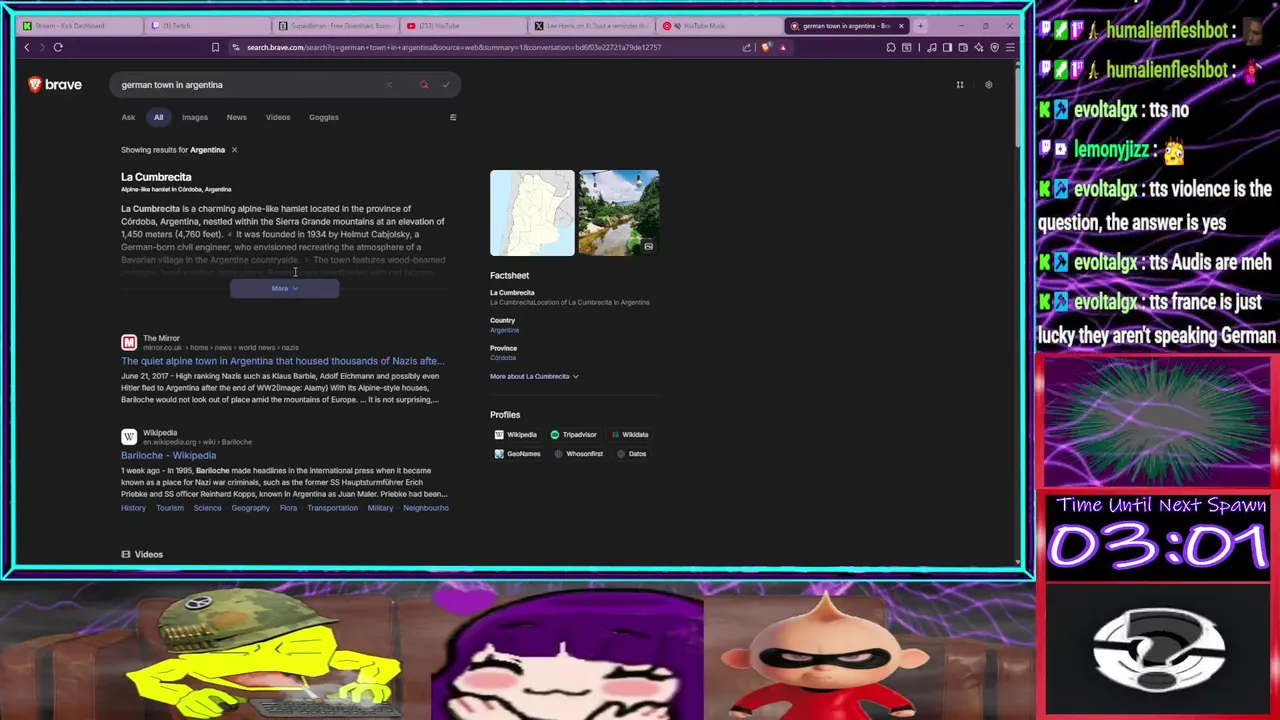Reload the page using the refresh icon
Viewport: 1280px width, 720px height.
pyautogui.click(x=58, y=47)
